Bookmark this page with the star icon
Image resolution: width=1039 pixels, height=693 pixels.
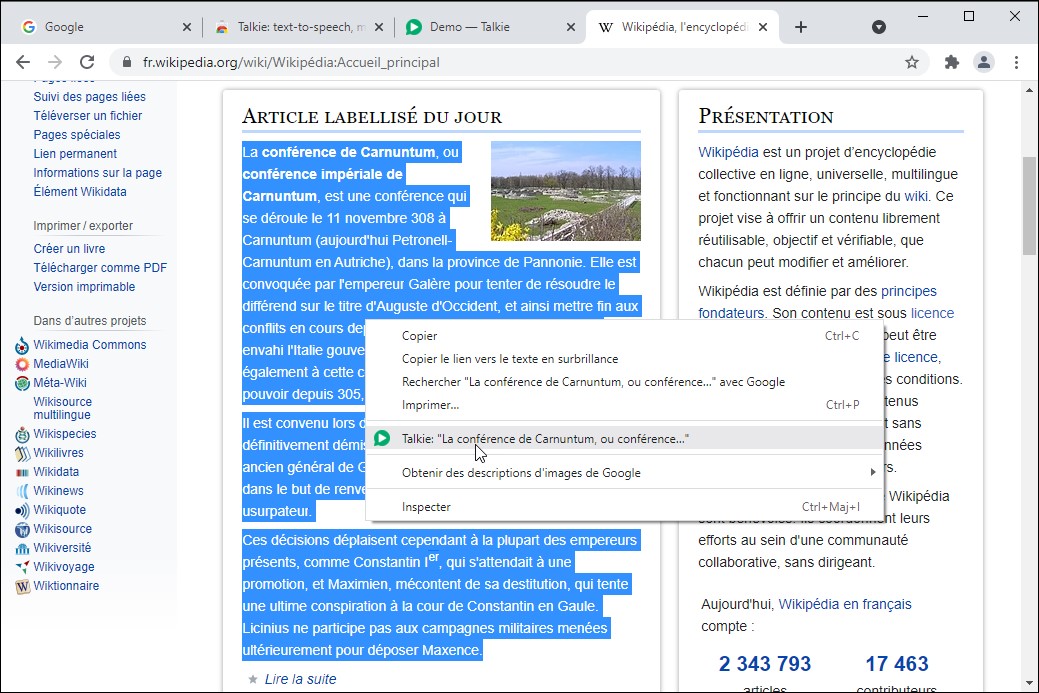[911, 62]
